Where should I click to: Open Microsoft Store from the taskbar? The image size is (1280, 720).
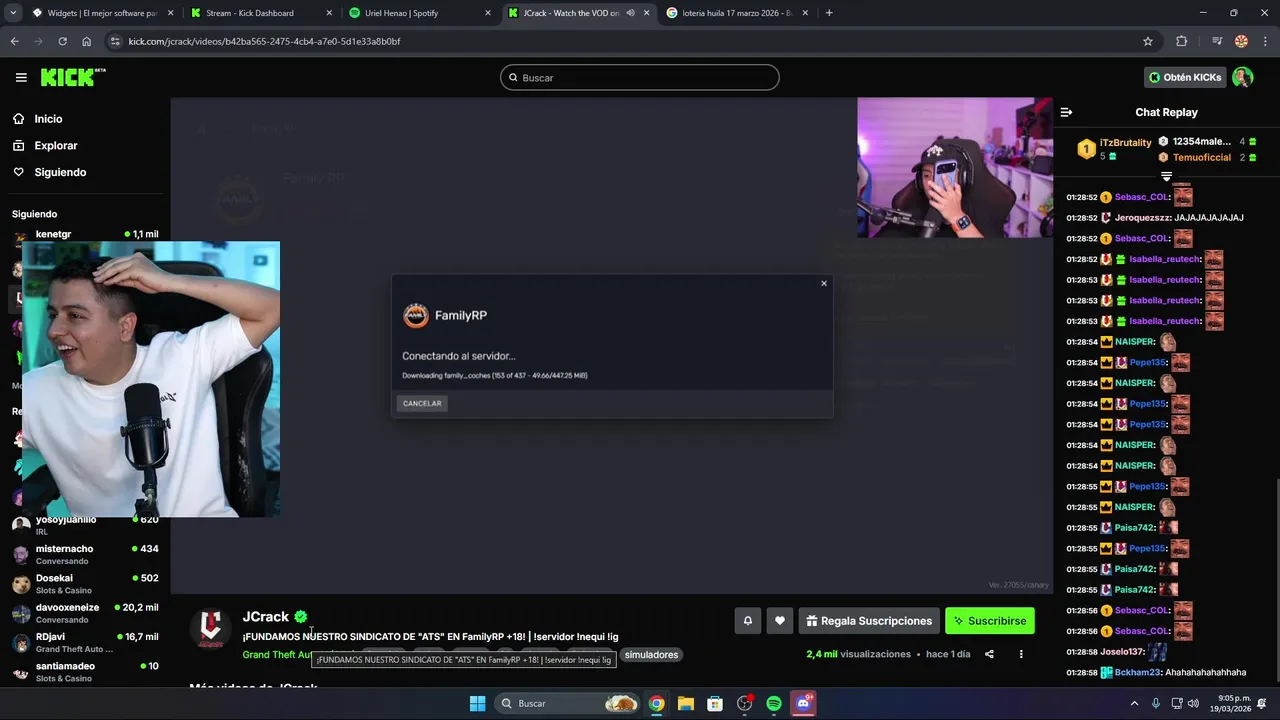coord(715,704)
